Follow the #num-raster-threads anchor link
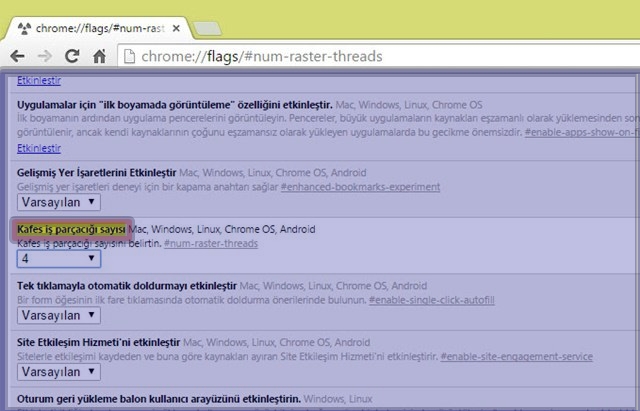 [x=211, y=244]
